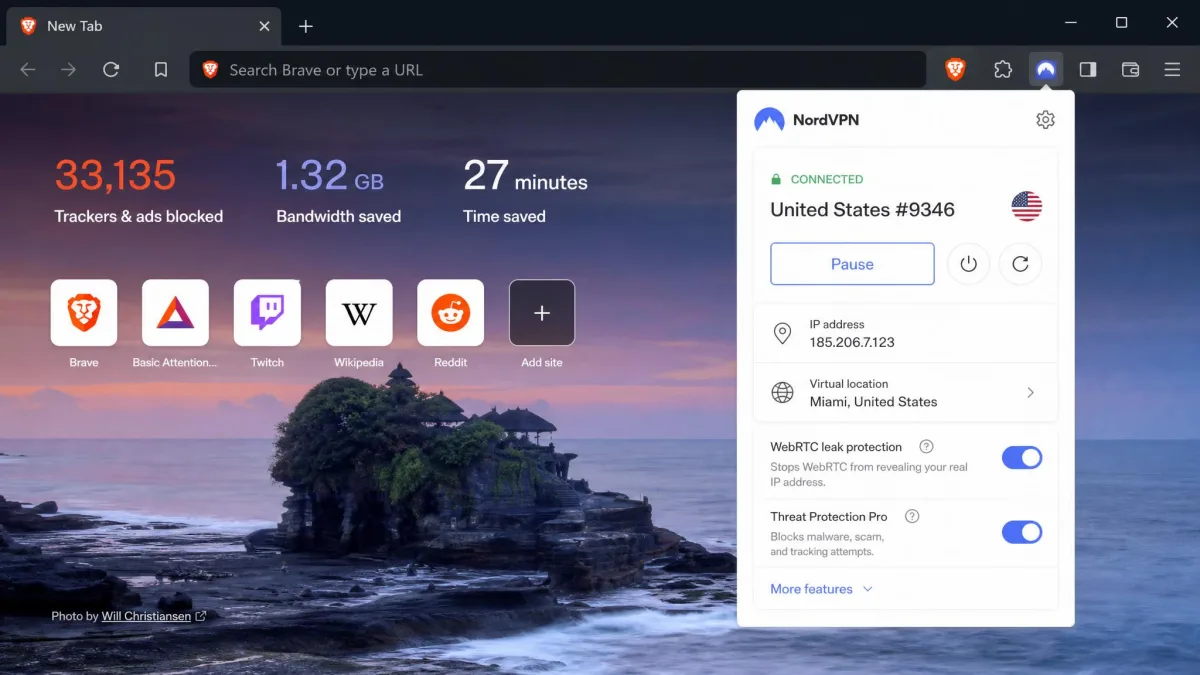1200x675 pixels.
Task: Toggle the browser sidebar panel icon
Action: pyautogui.click(x=1088, y=69)
